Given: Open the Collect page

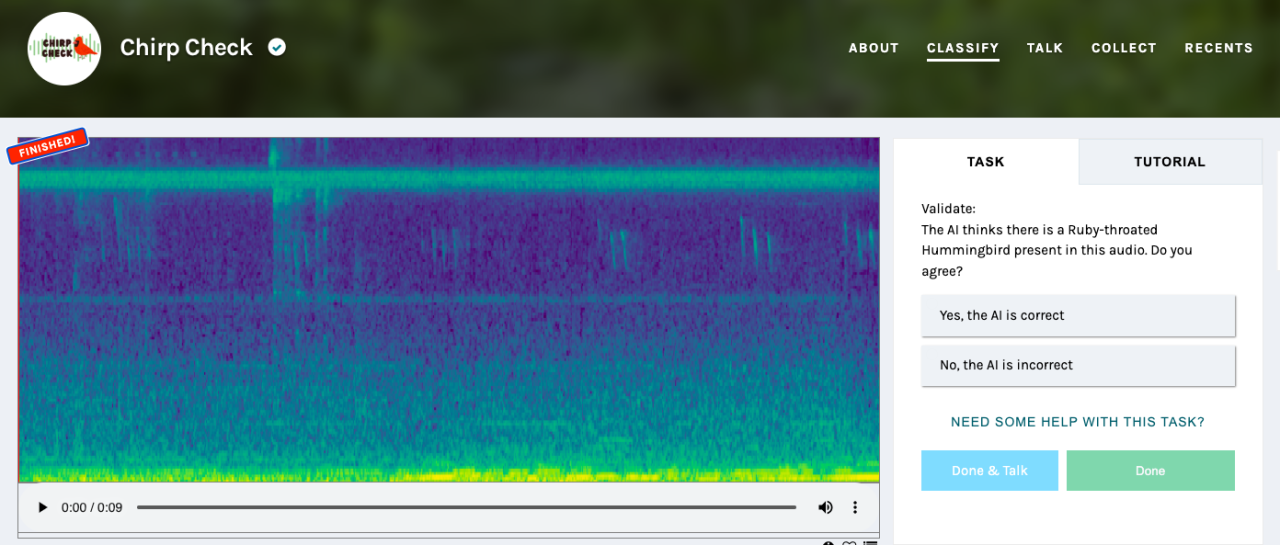Looking at the screenshot, I should 1124,48.
